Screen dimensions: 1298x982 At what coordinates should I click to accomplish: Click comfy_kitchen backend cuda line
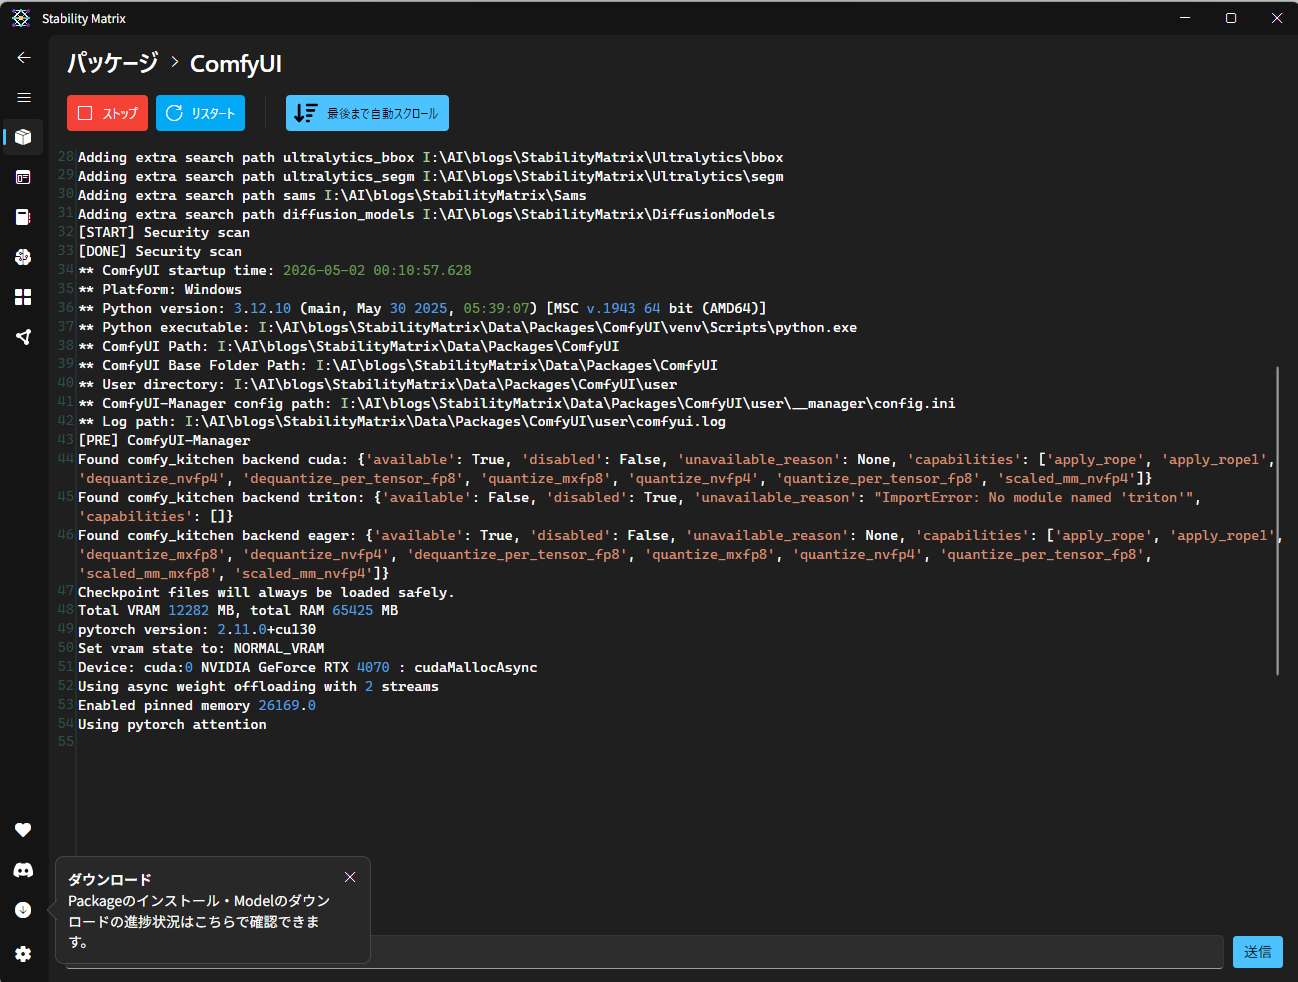pyautogui.click(x=677, y=468)
